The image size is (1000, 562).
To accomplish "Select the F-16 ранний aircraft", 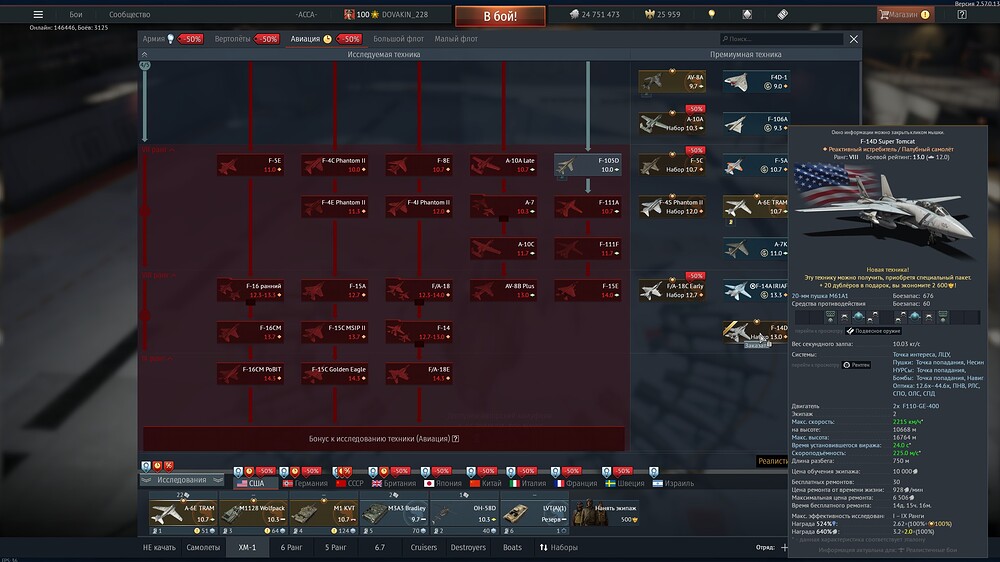I will 250,290.
